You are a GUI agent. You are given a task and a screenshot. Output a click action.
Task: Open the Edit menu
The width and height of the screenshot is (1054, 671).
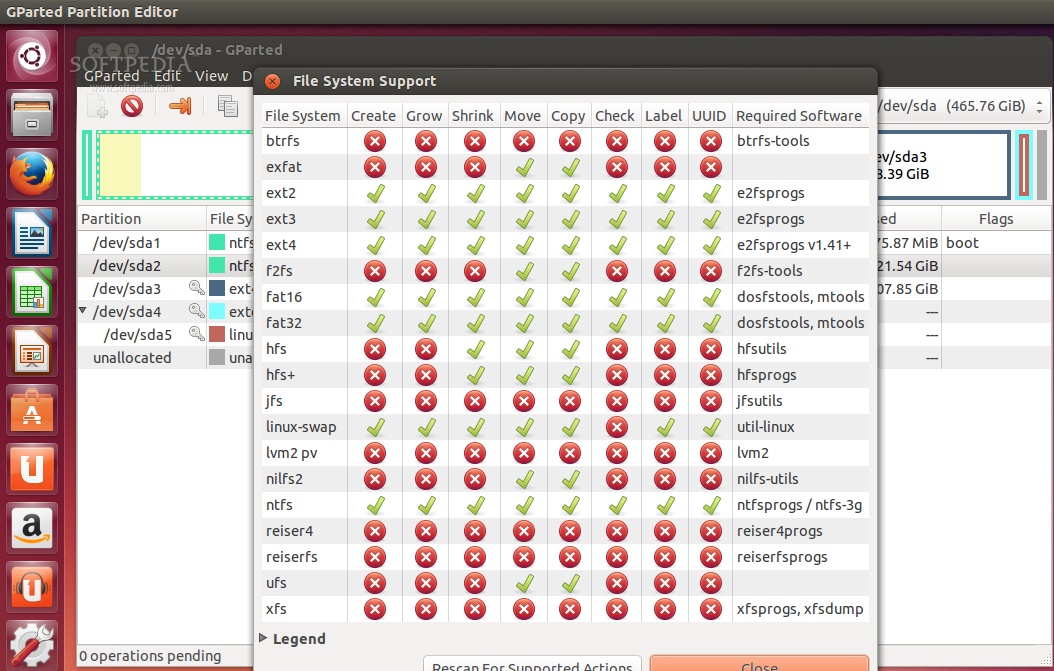167,75
